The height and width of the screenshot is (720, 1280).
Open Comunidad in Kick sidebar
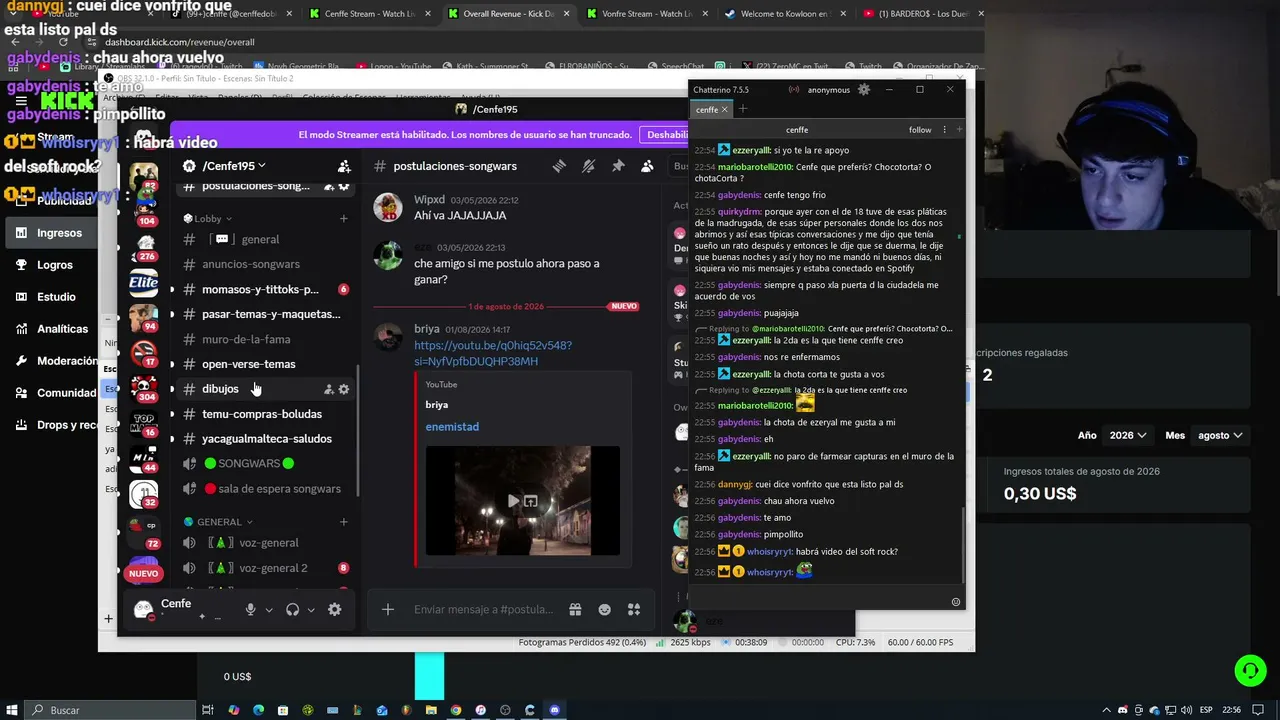tap(53, 393)
